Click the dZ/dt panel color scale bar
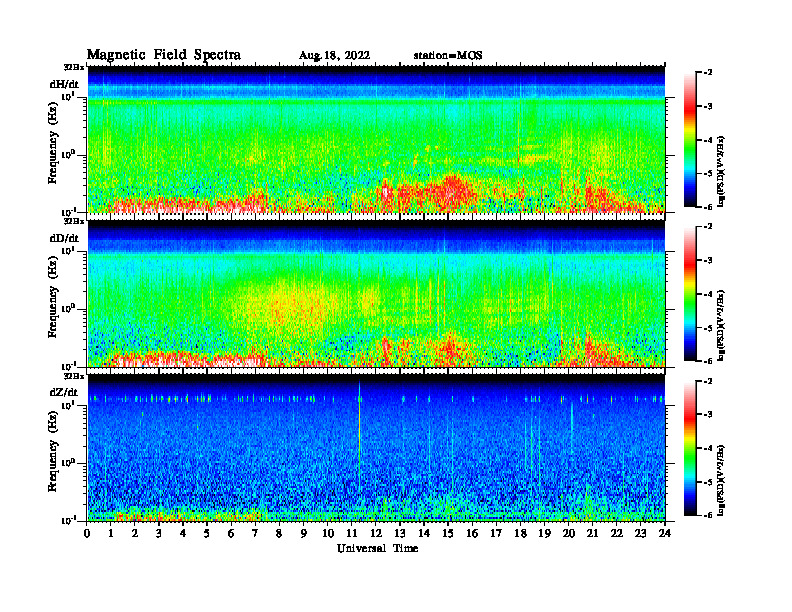The width and height of the screenshot is (792, 612). click(689, 448)
